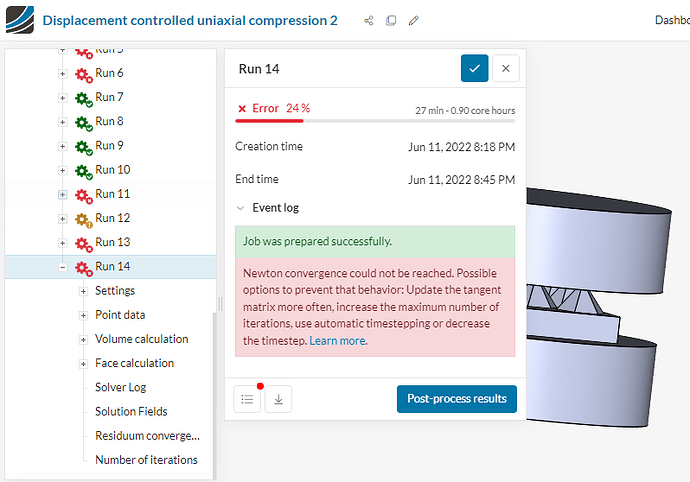This screenshot has height=482, width=690.
Task: Open the Number of iterations plot
Action: (146, 460)
